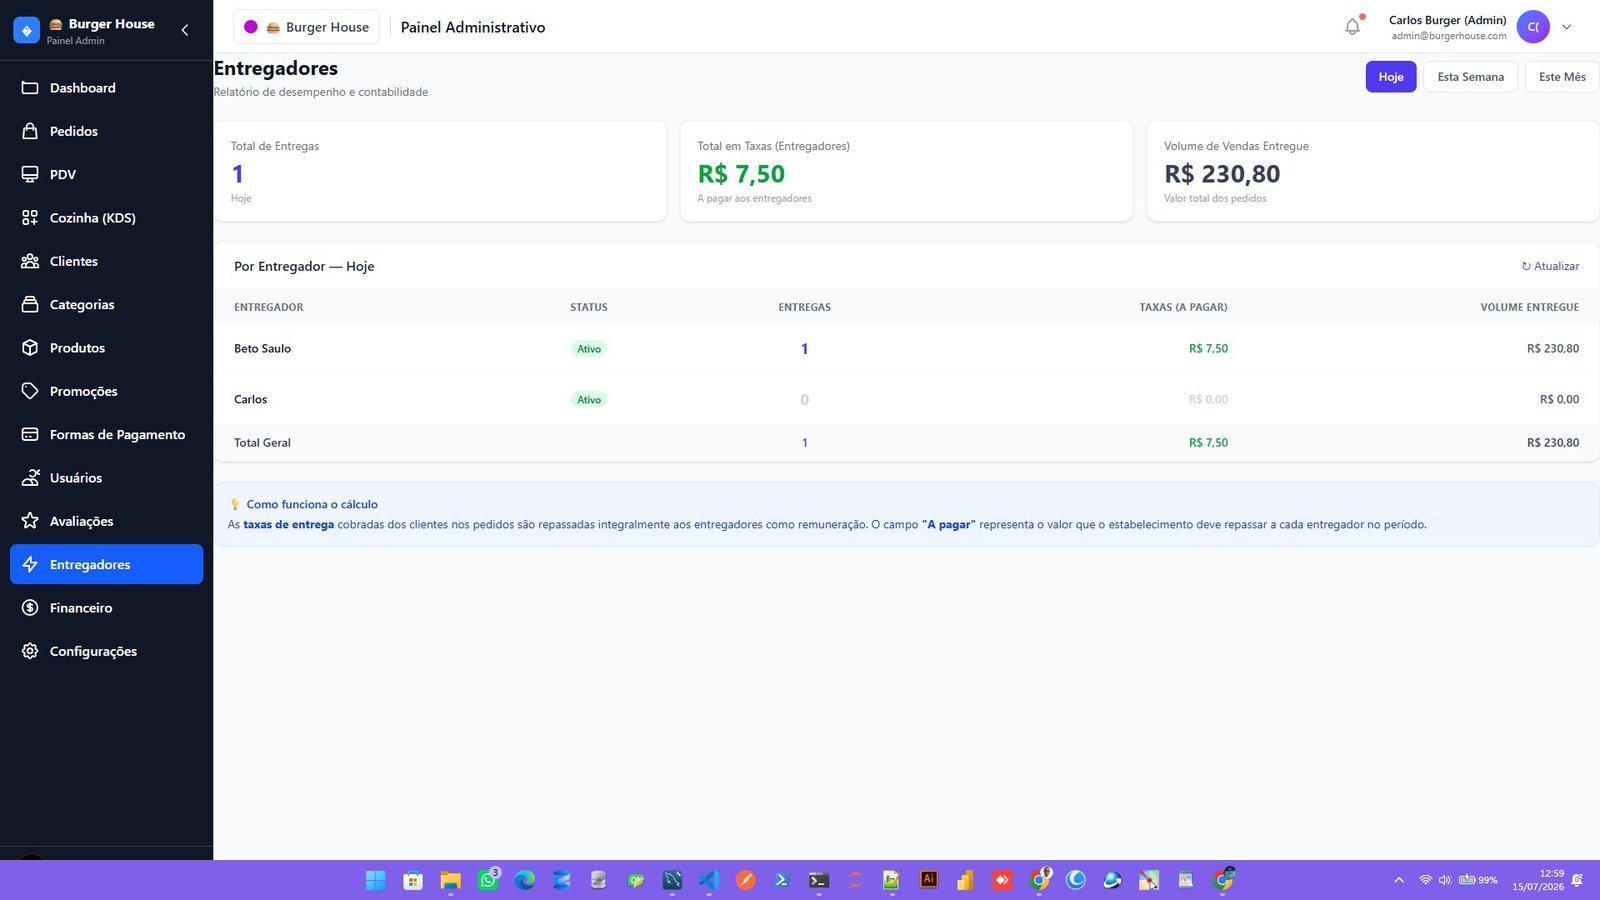Open PDV monitor icon
This screenshot has height=900, width=1600.
click(x=30, y=174)
